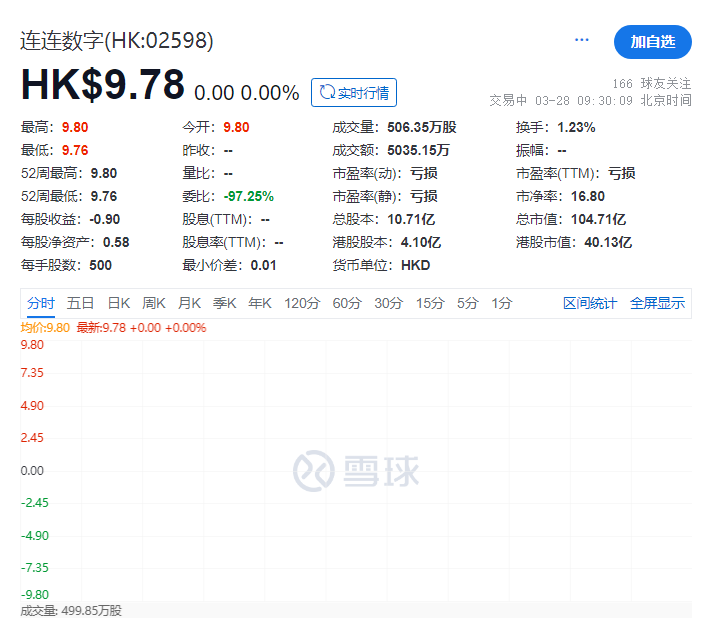This screenshot has height=618, width=717.
Task: Click the 货币单位 value HKD
Action: pos(416,265)
